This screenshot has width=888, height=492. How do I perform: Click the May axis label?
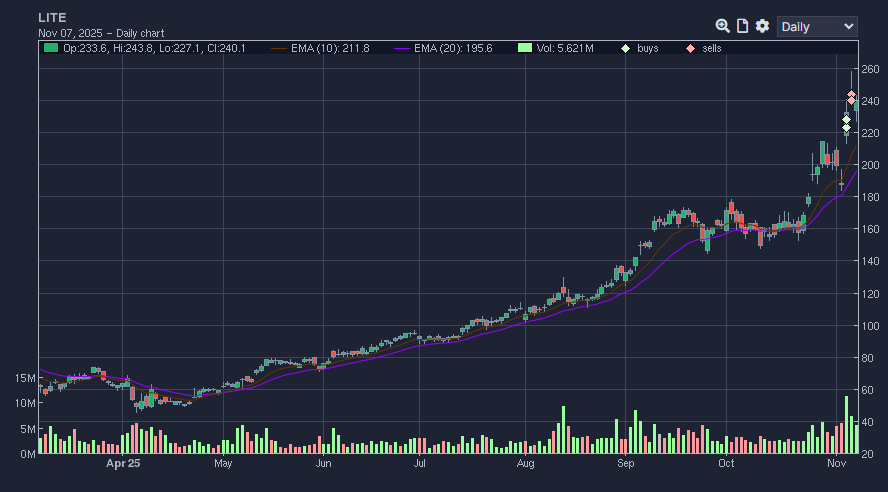(x=223, y=463)
